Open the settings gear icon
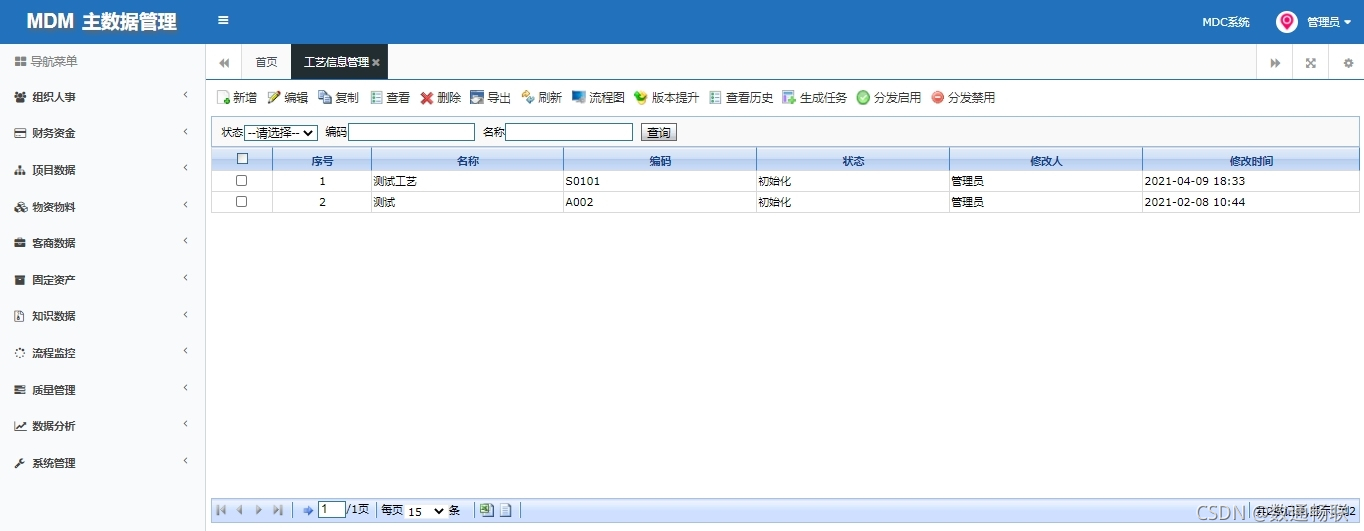 point(1348,63)
